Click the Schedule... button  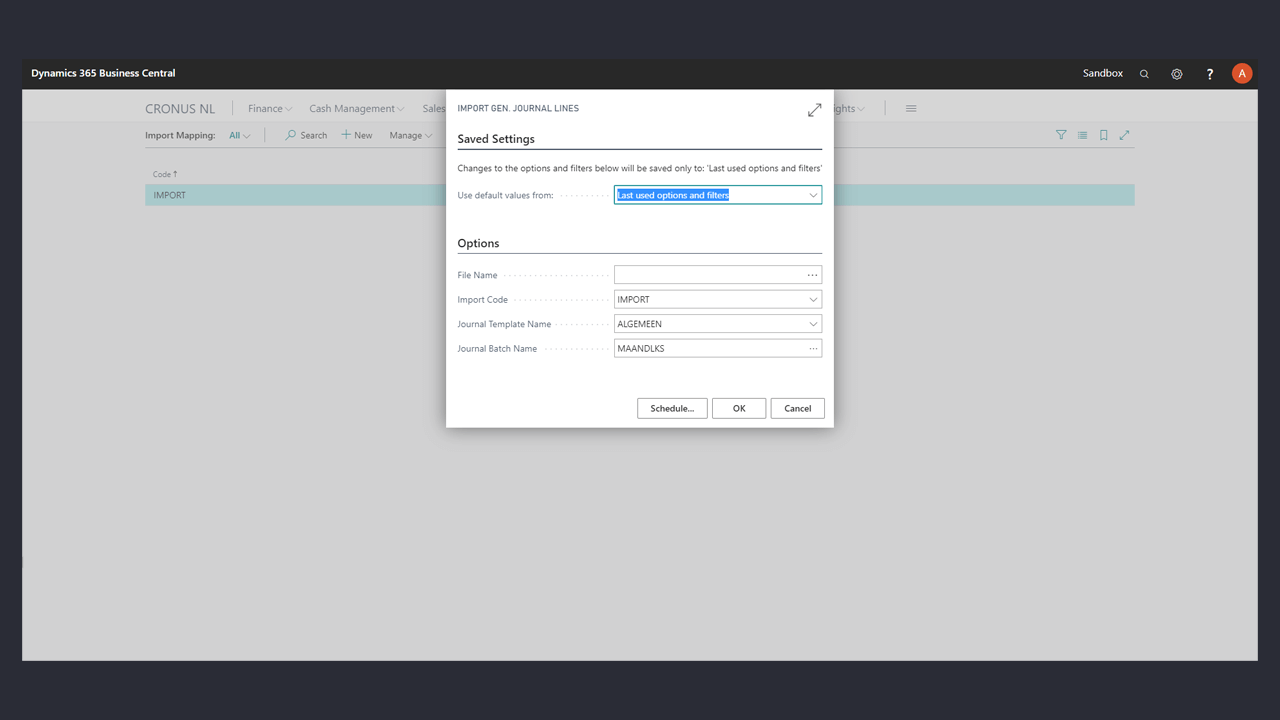(672, 408)
